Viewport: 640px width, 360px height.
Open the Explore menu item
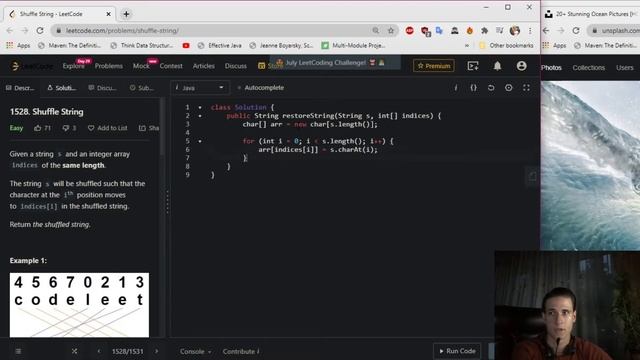coord(73,66)
